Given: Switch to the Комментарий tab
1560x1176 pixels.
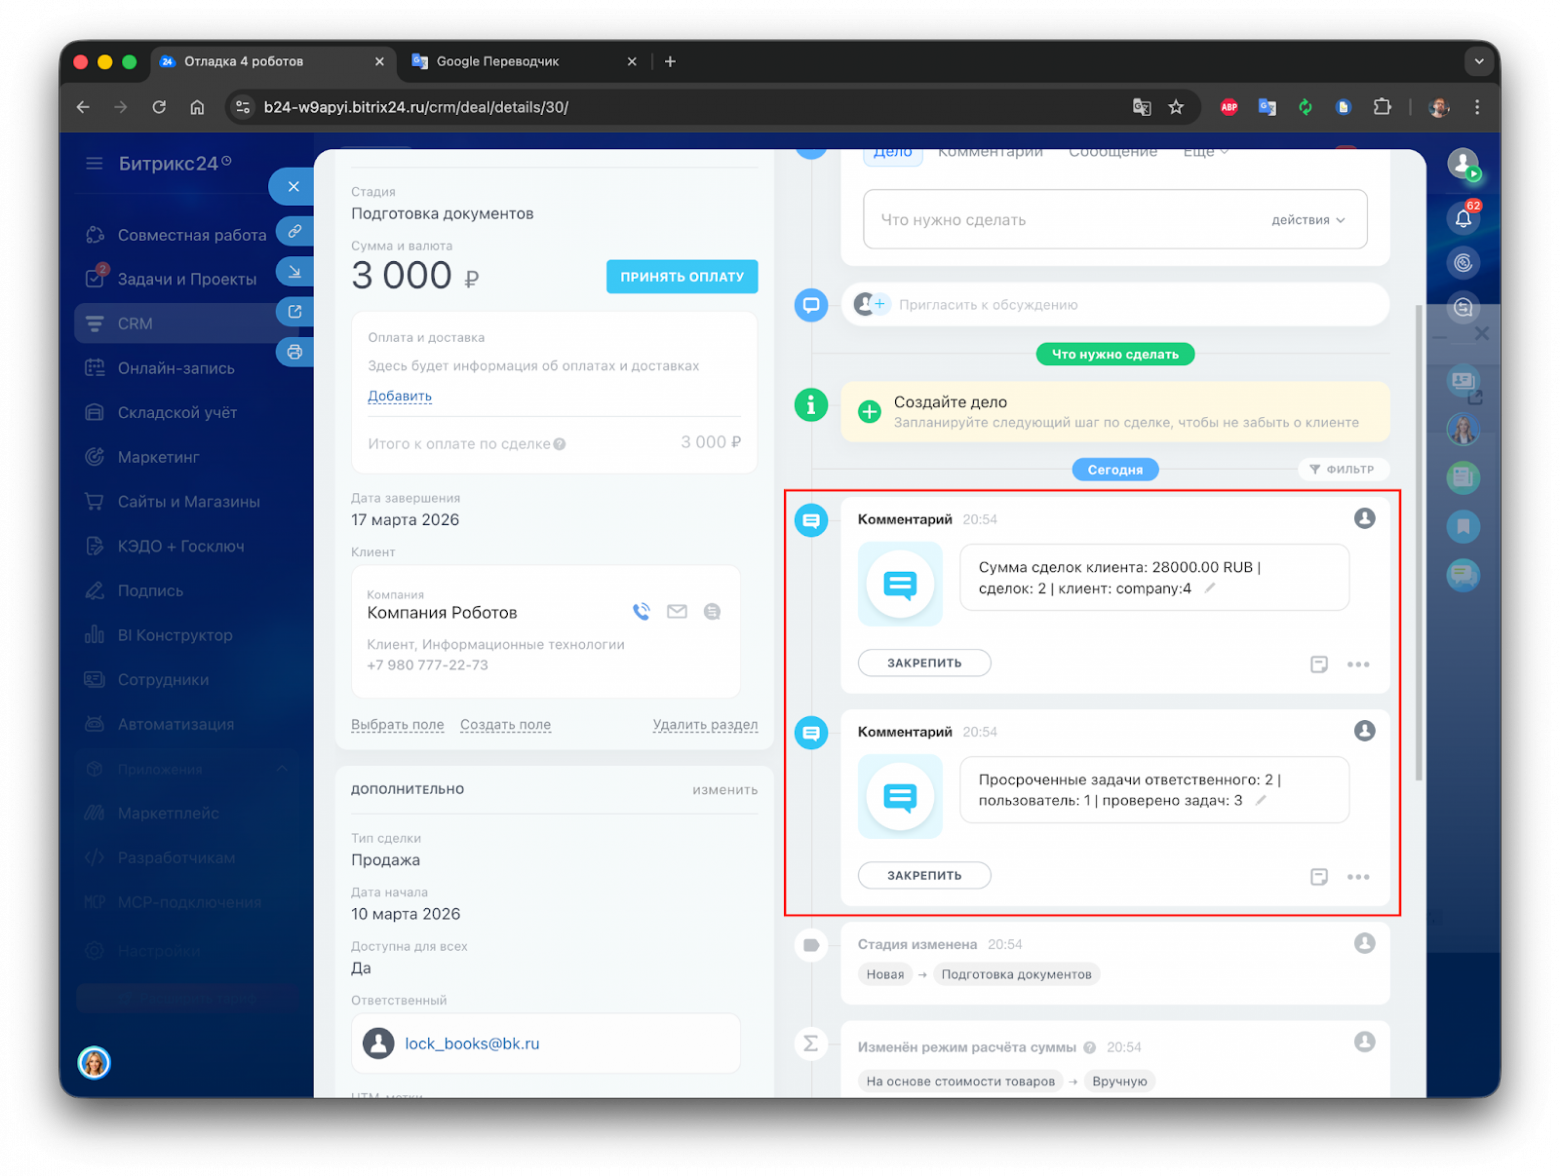Looking at the screenshot, I should [x=989, y=153].
